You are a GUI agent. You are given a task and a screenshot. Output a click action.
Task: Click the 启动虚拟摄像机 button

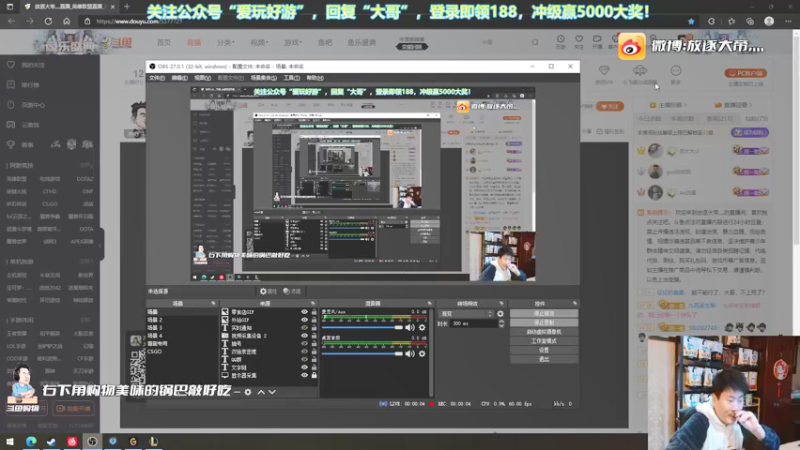tap(544, 332)
